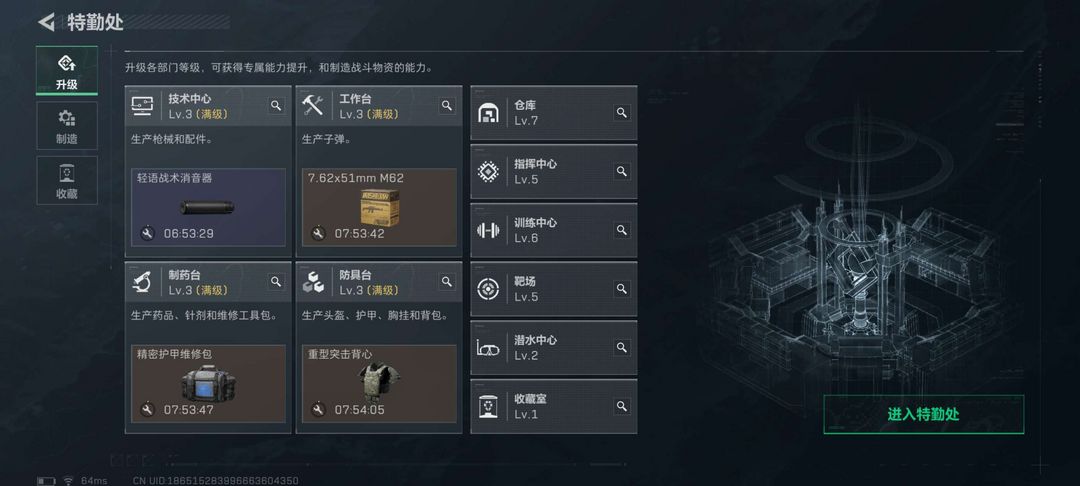Image resolution: width=1080 pixels, height=486 pixels.
Task: Click the magnifier icon for 指挥中心
Action: pyautogui.click(x=622, y=171)
